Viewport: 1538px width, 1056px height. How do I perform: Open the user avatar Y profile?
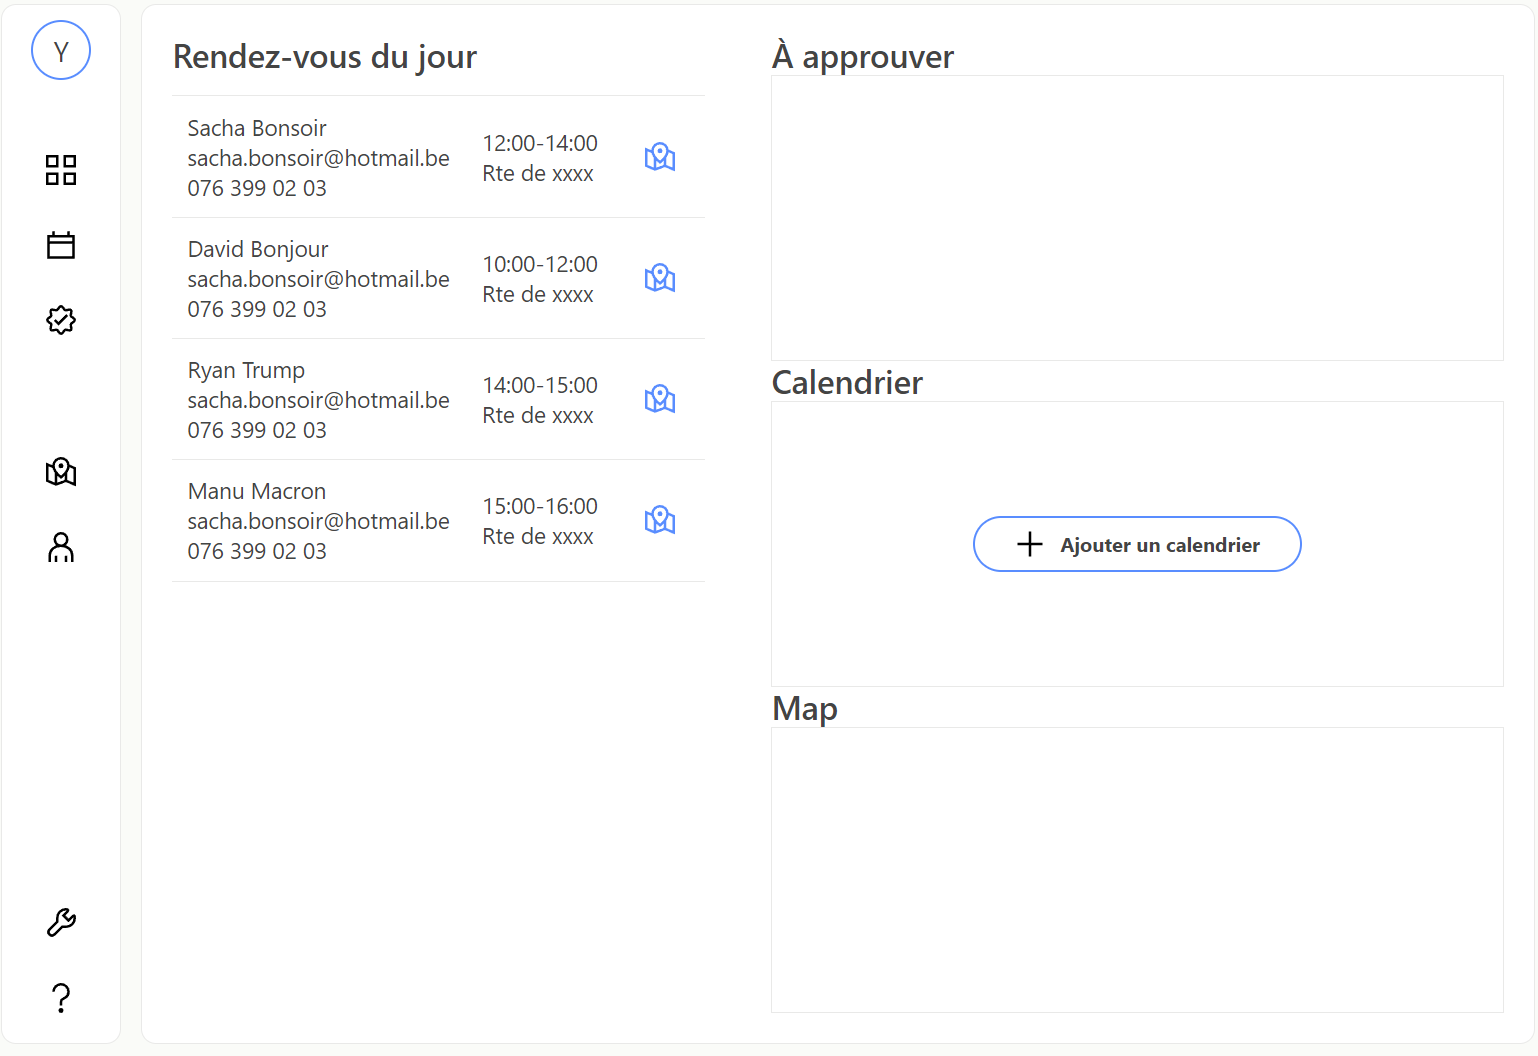click(61, 50)
